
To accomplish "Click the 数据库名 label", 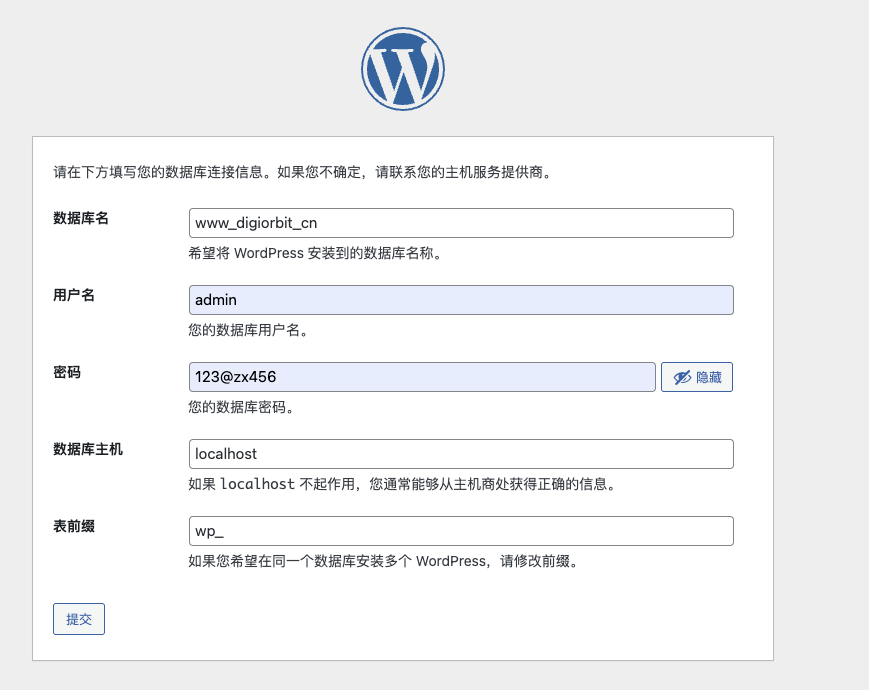I will (81, 218).
